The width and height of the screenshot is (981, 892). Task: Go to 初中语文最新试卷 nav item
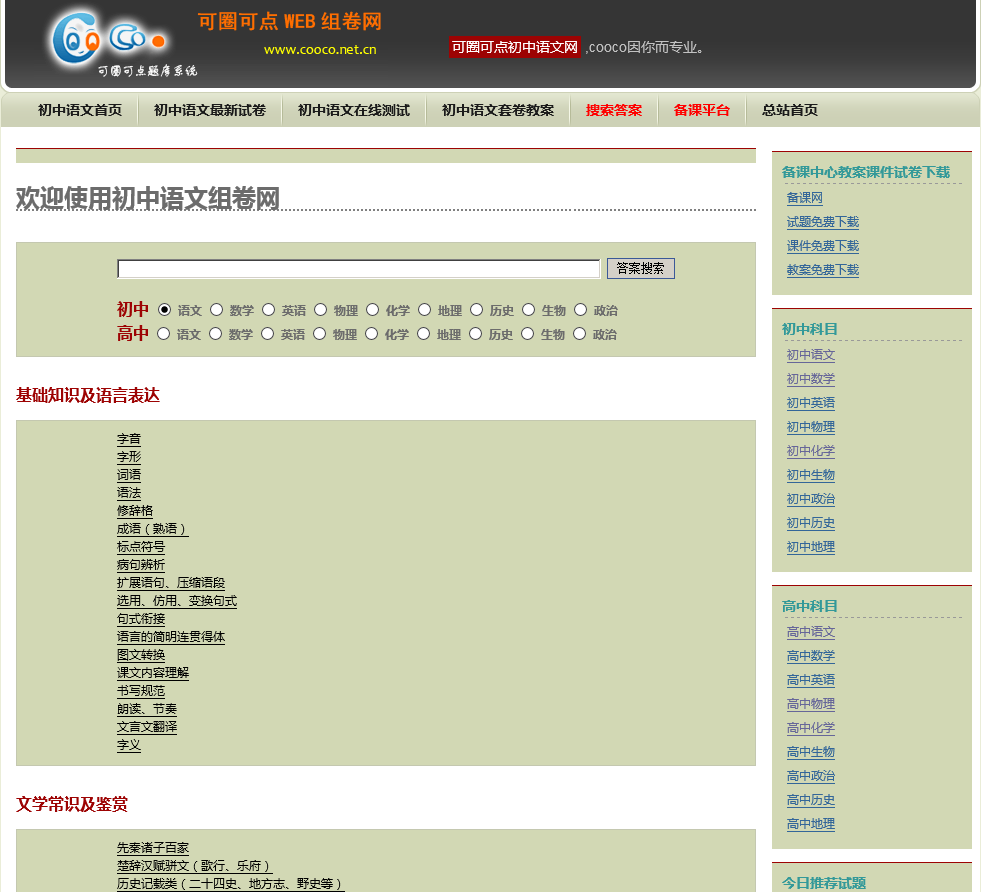(x=210, y=110)
